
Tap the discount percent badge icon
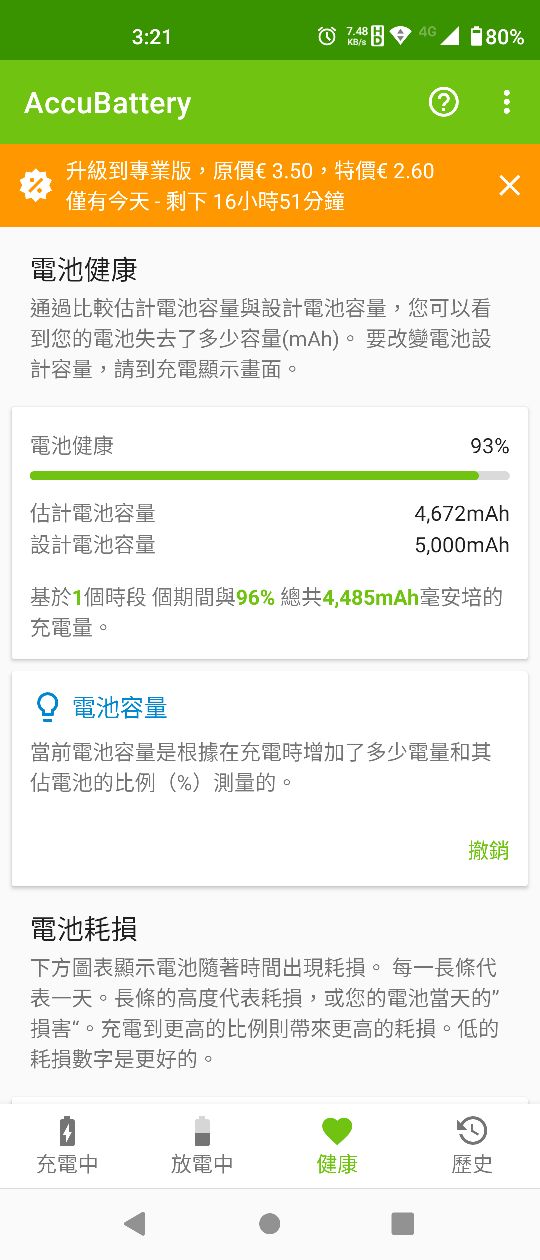click(x=35, y=185)
